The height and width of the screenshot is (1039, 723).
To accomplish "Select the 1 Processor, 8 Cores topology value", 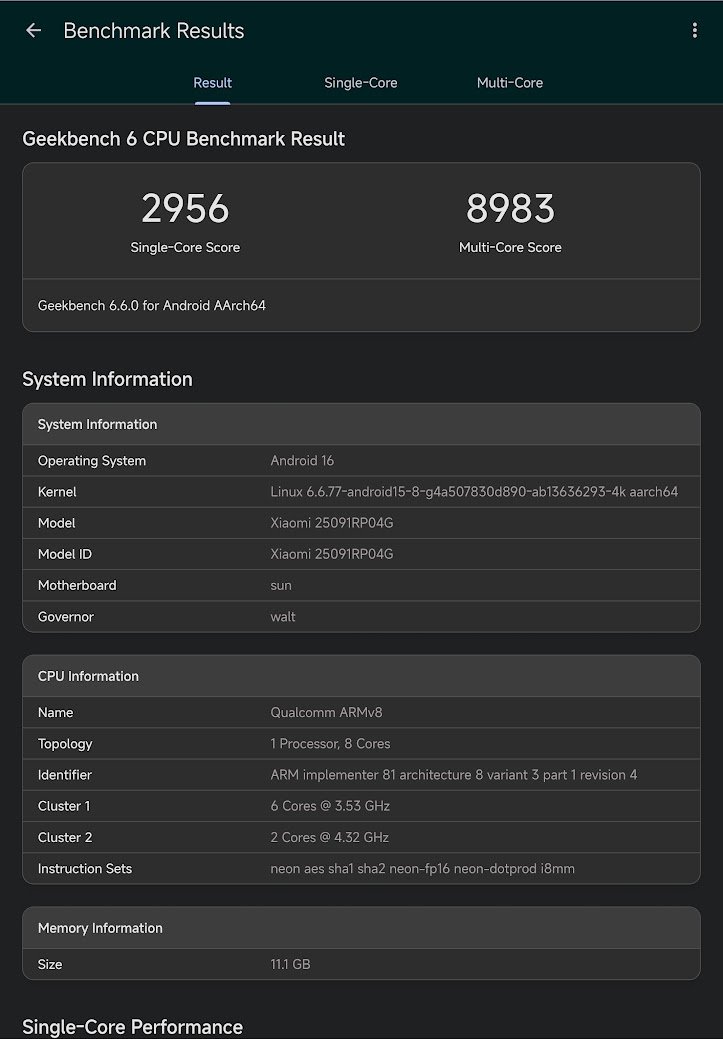I will click(330, 743).
